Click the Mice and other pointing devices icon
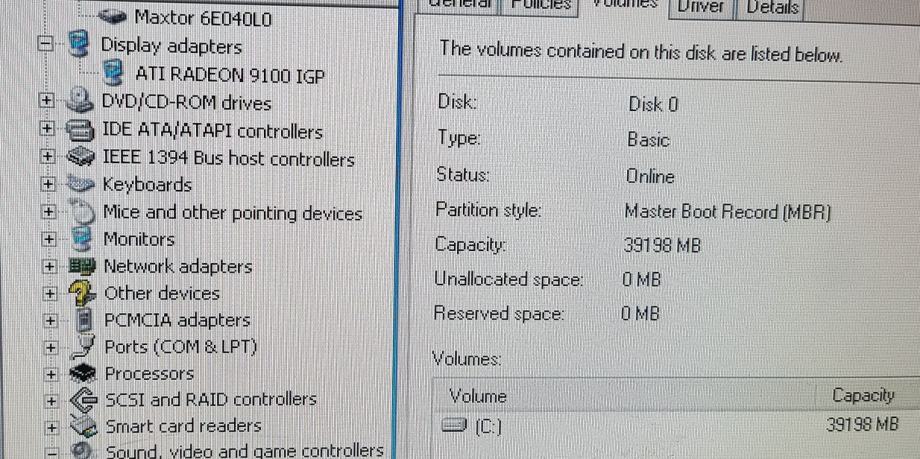 81,211
